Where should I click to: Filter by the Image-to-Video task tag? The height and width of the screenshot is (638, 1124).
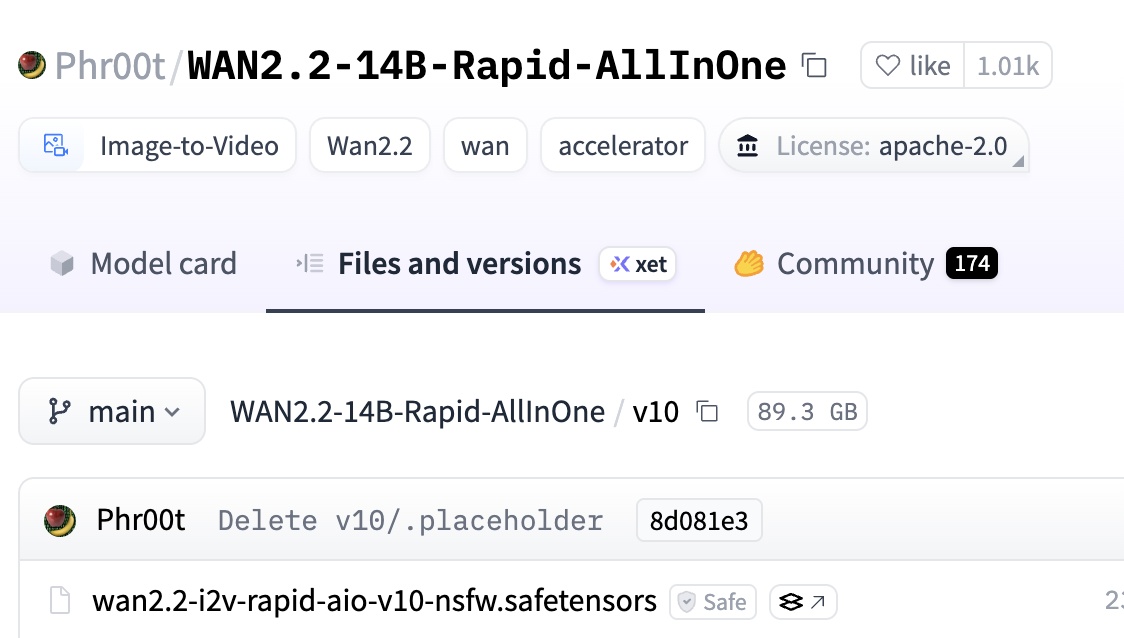157,146
